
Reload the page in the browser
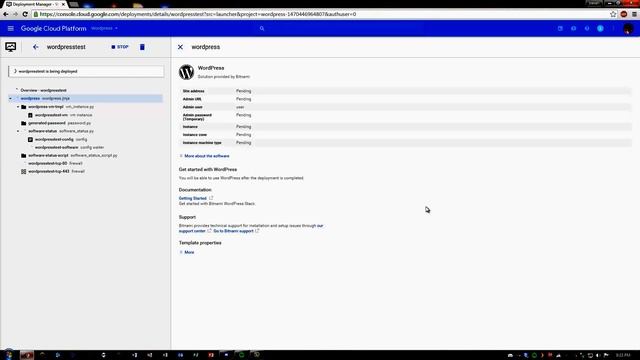[x=25, y=14]
